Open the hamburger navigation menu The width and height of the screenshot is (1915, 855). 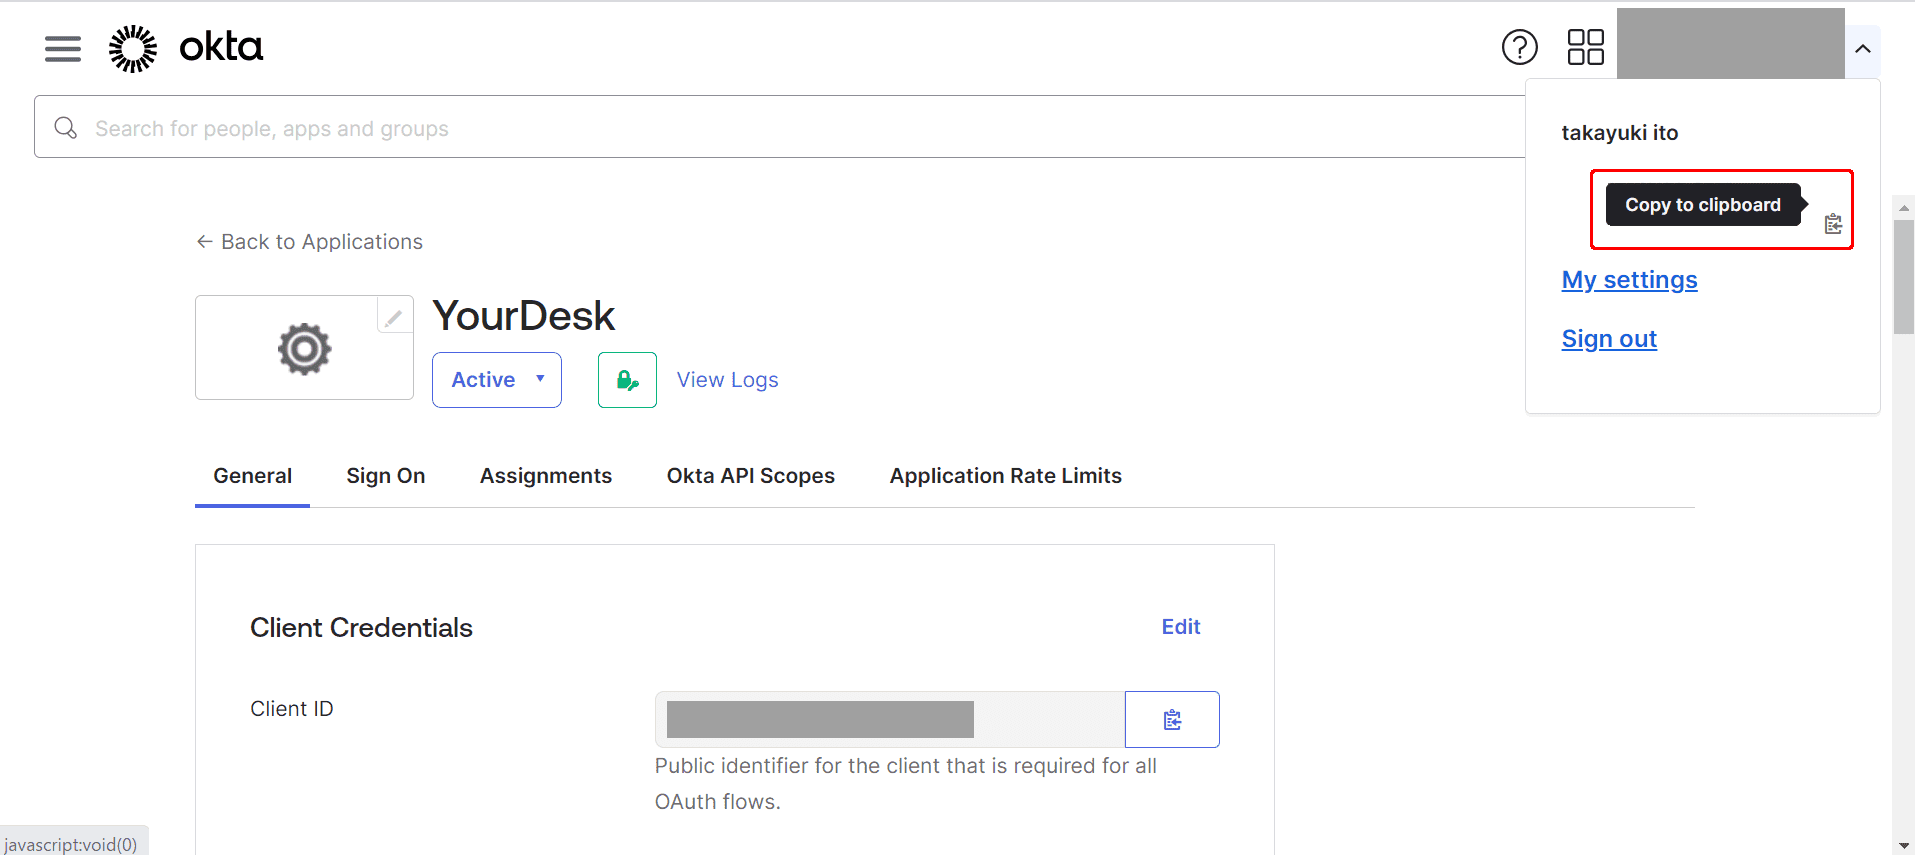[63, 48]
